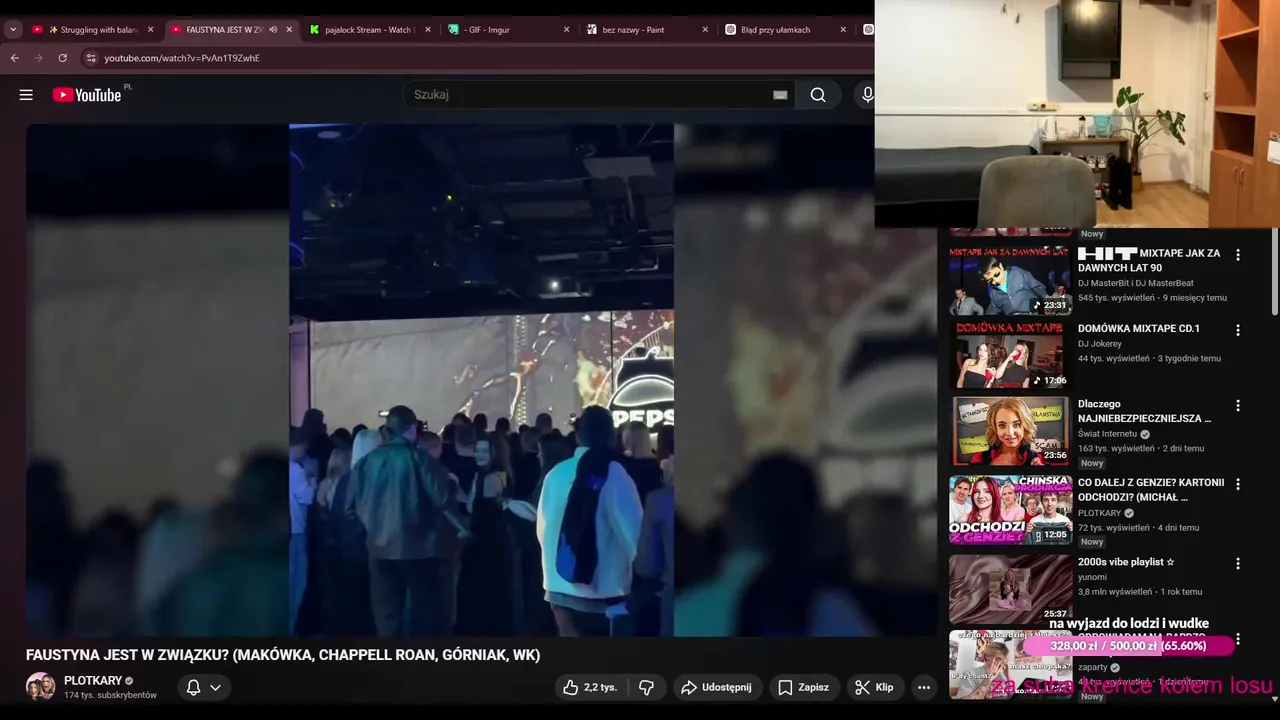This screenshot has height=720, width=1280.
Task: Open options menu for Dlaczego NAJNIEBEZPIECZNIEJSZA
Action: (x=1238, y=406)
